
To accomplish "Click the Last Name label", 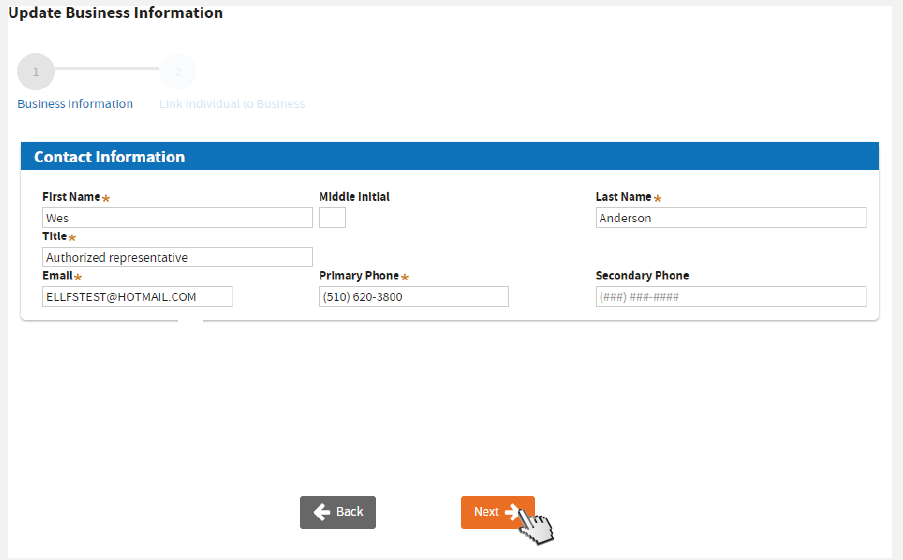I will coord(623,197).
